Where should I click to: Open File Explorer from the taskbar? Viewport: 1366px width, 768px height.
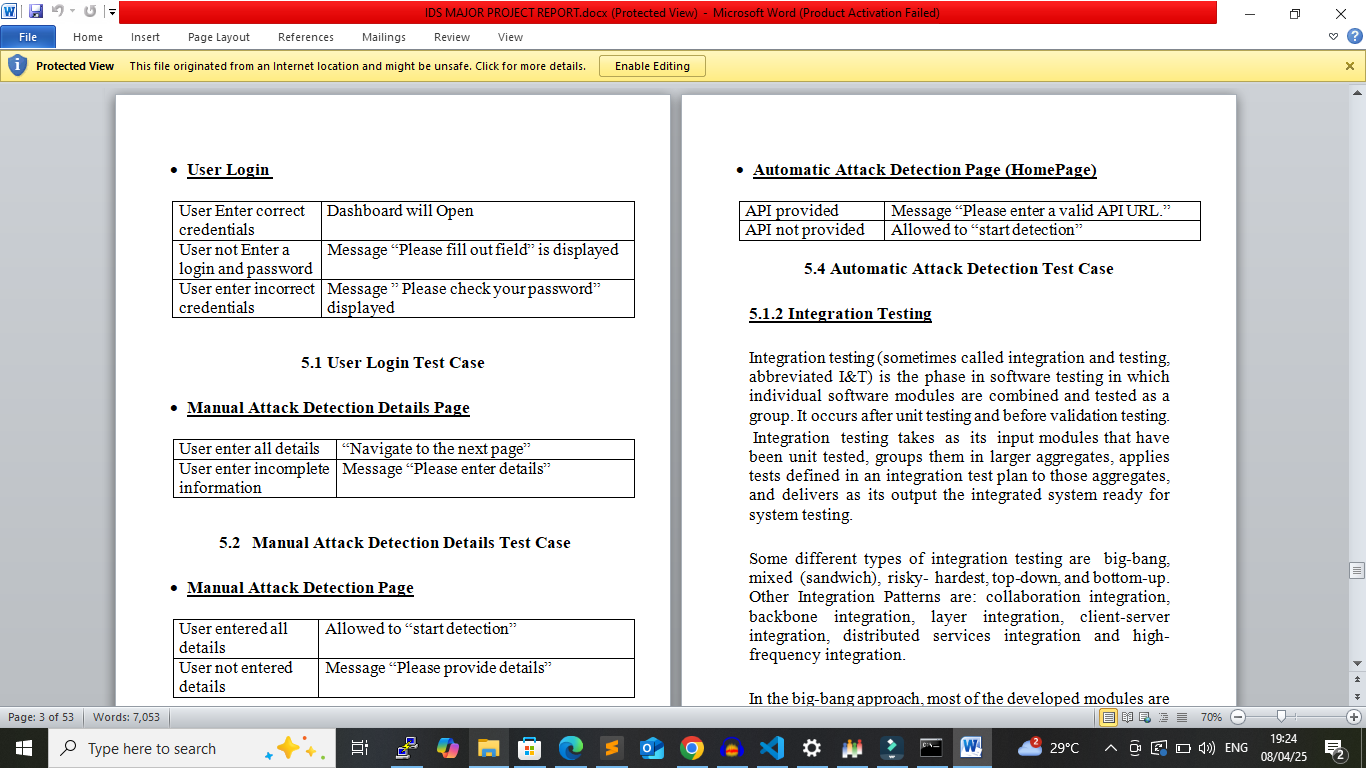(x=488, y=748)
